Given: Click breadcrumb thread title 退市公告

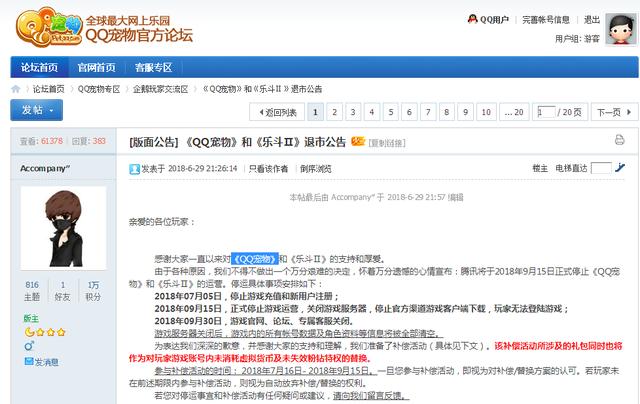Looking at the screenshot, I should tap(262, 89).
